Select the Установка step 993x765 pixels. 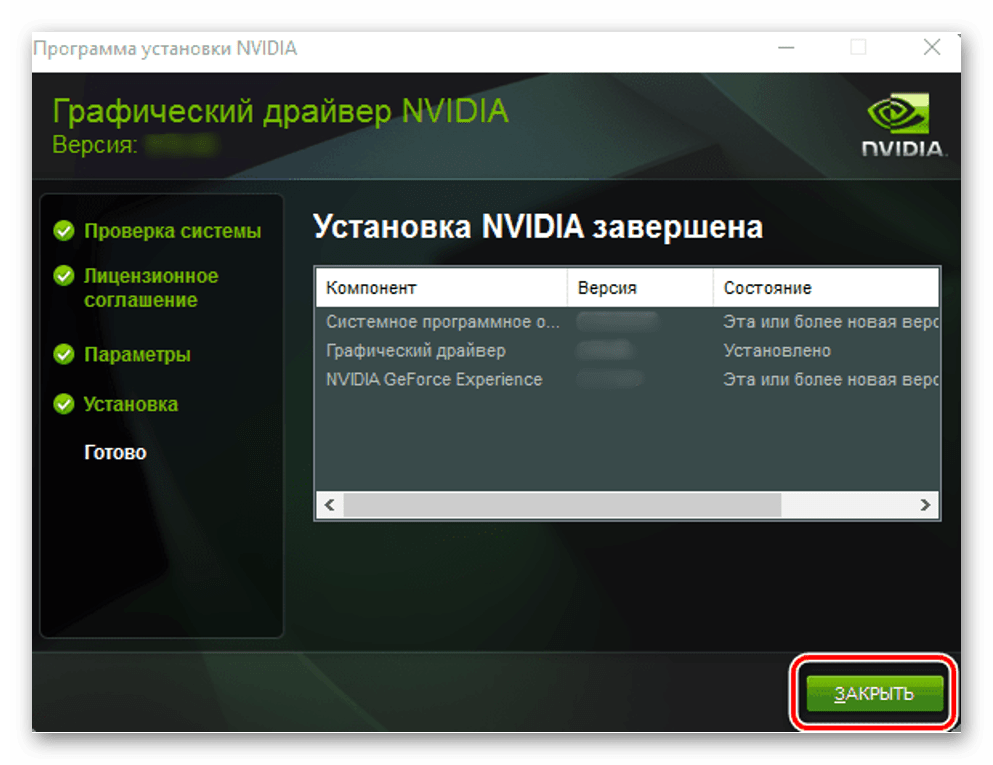click(x=130, y=404)
